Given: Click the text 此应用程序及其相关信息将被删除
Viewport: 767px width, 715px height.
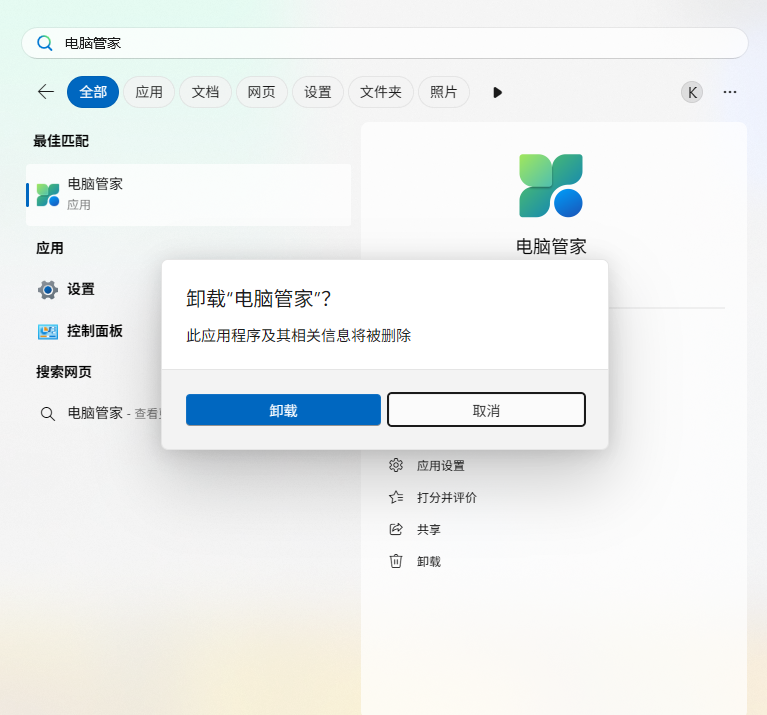Looking at the screenshot, I should click(298, 335).
